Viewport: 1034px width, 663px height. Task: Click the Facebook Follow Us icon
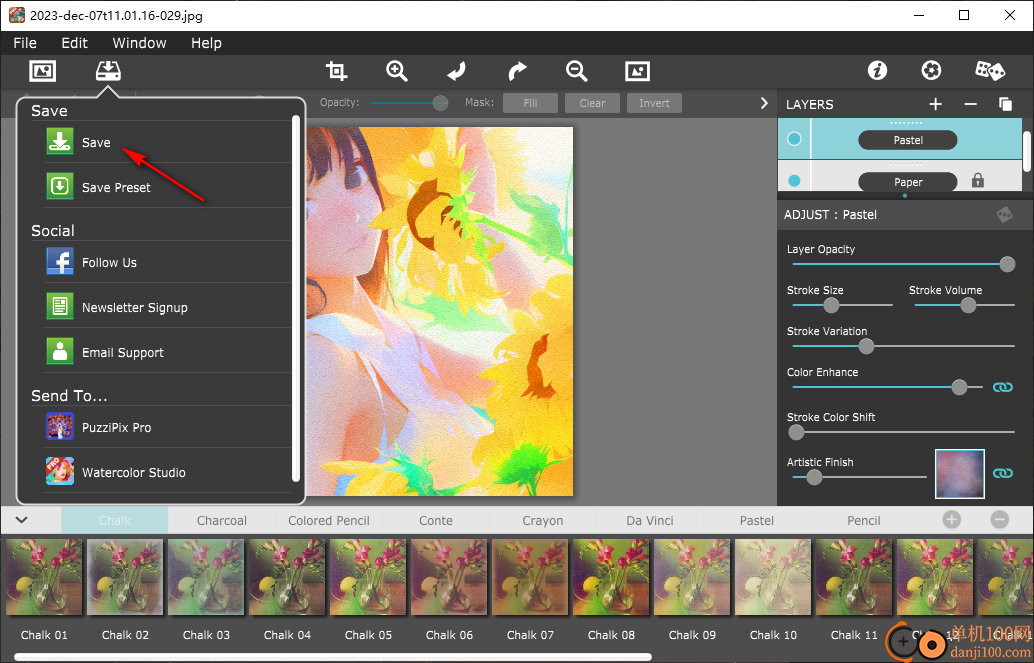coord(60,262)
